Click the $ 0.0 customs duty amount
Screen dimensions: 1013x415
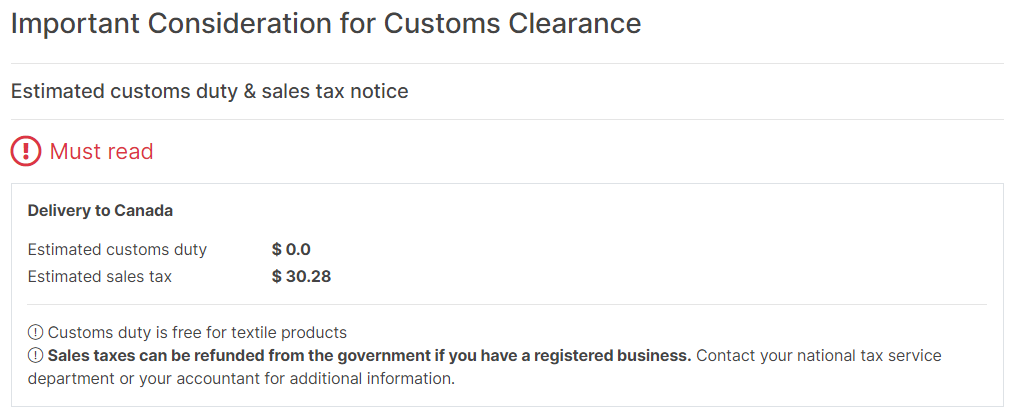point(291,250)
